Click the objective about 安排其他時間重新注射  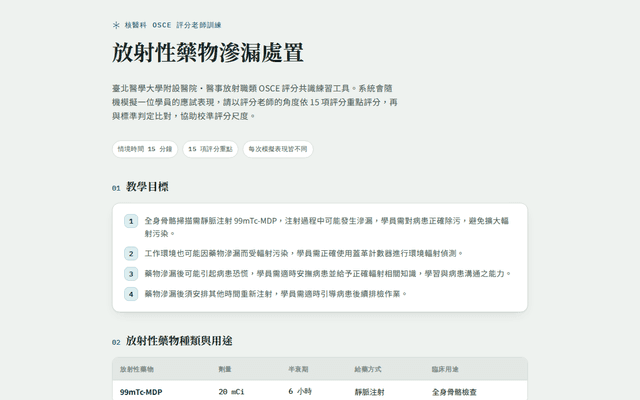tap(276, 294)
